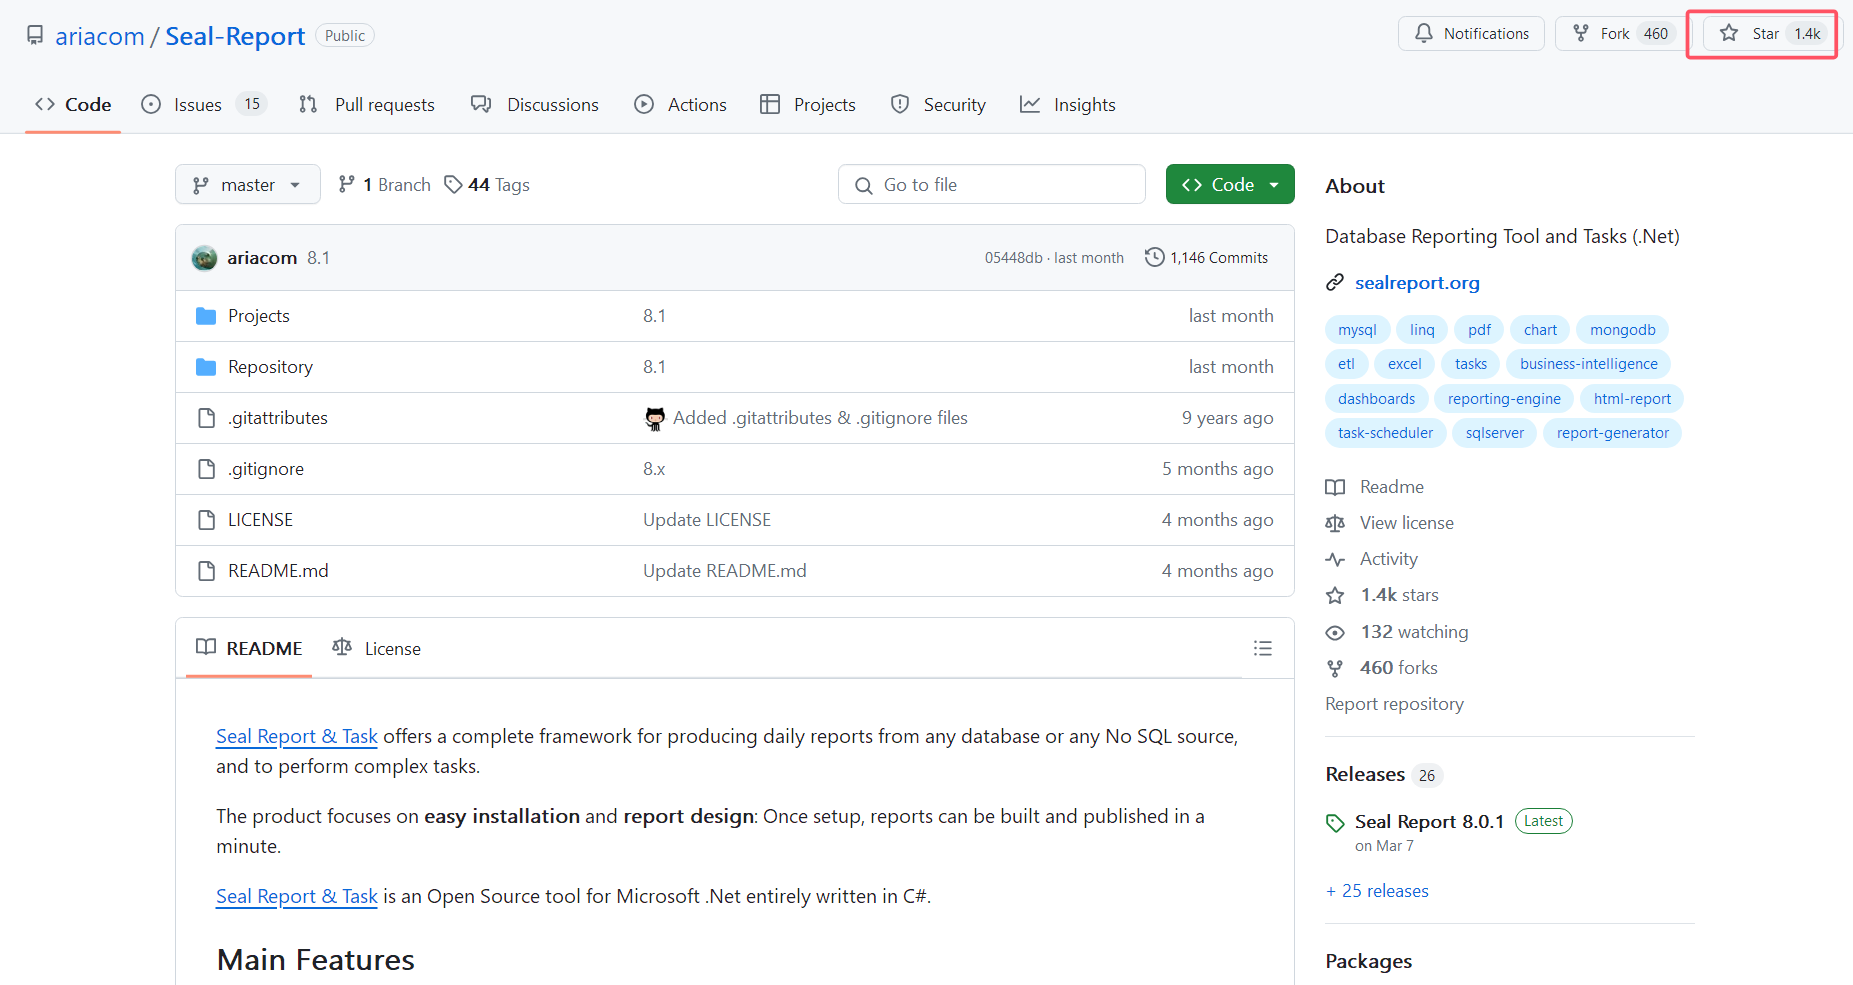Image resolution: width=1853 pixels, height=985 pixels.
Task: Open the .gitattributes file
Action: point(278,418)
